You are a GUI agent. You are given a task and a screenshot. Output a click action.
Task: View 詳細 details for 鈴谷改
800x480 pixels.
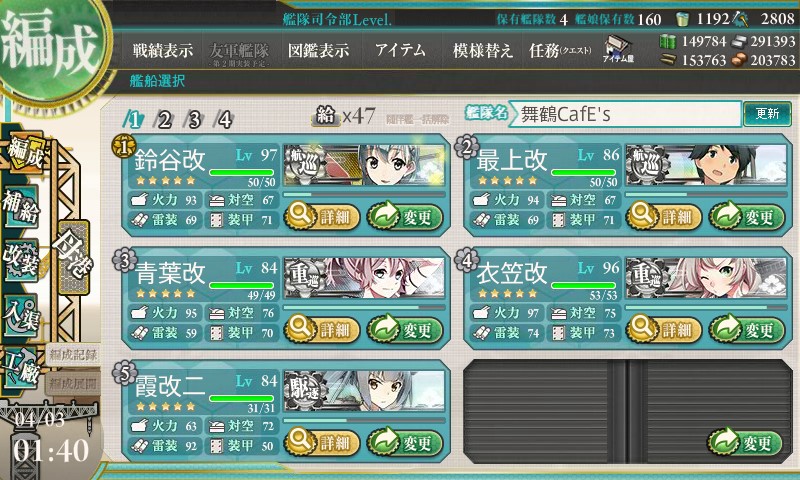tap(321, 216)
